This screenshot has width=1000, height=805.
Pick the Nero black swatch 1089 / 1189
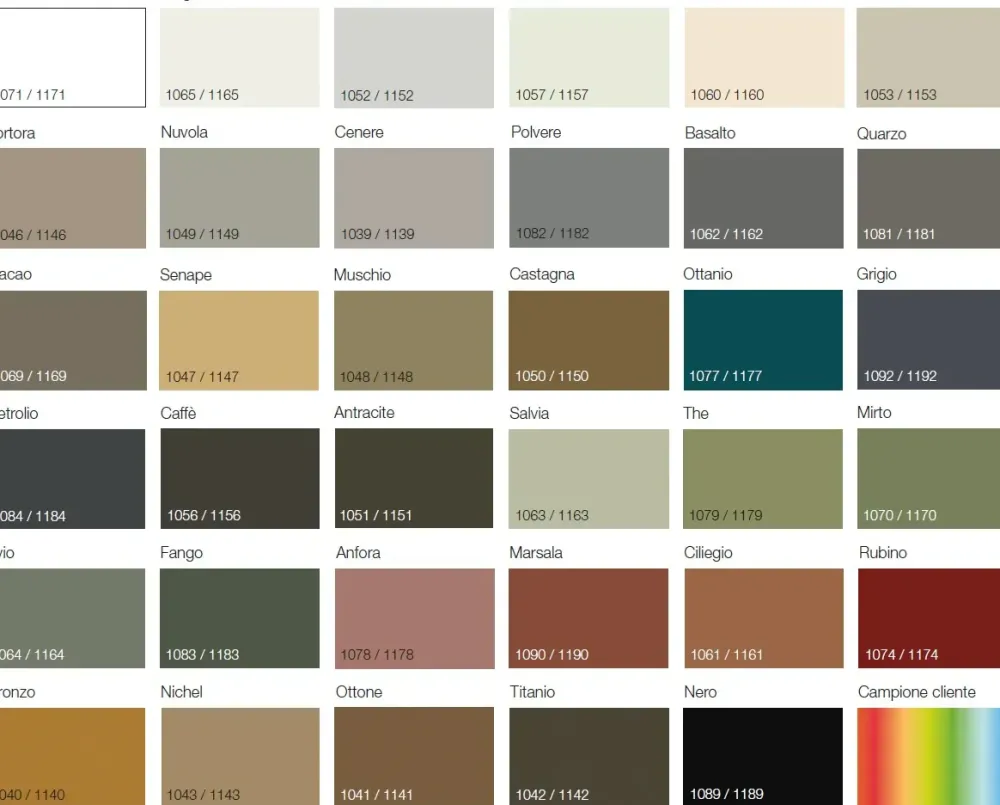763,756
